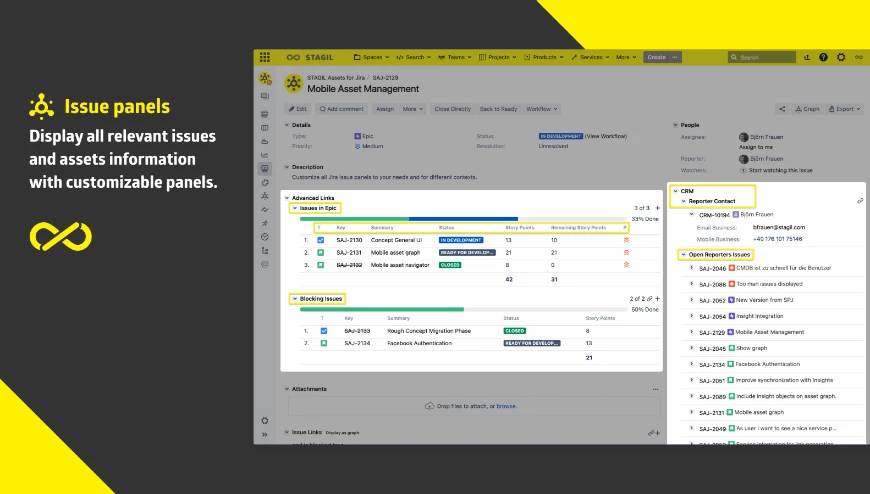
Task: Click the share icon beside Graph
Action: pos(782,108)
